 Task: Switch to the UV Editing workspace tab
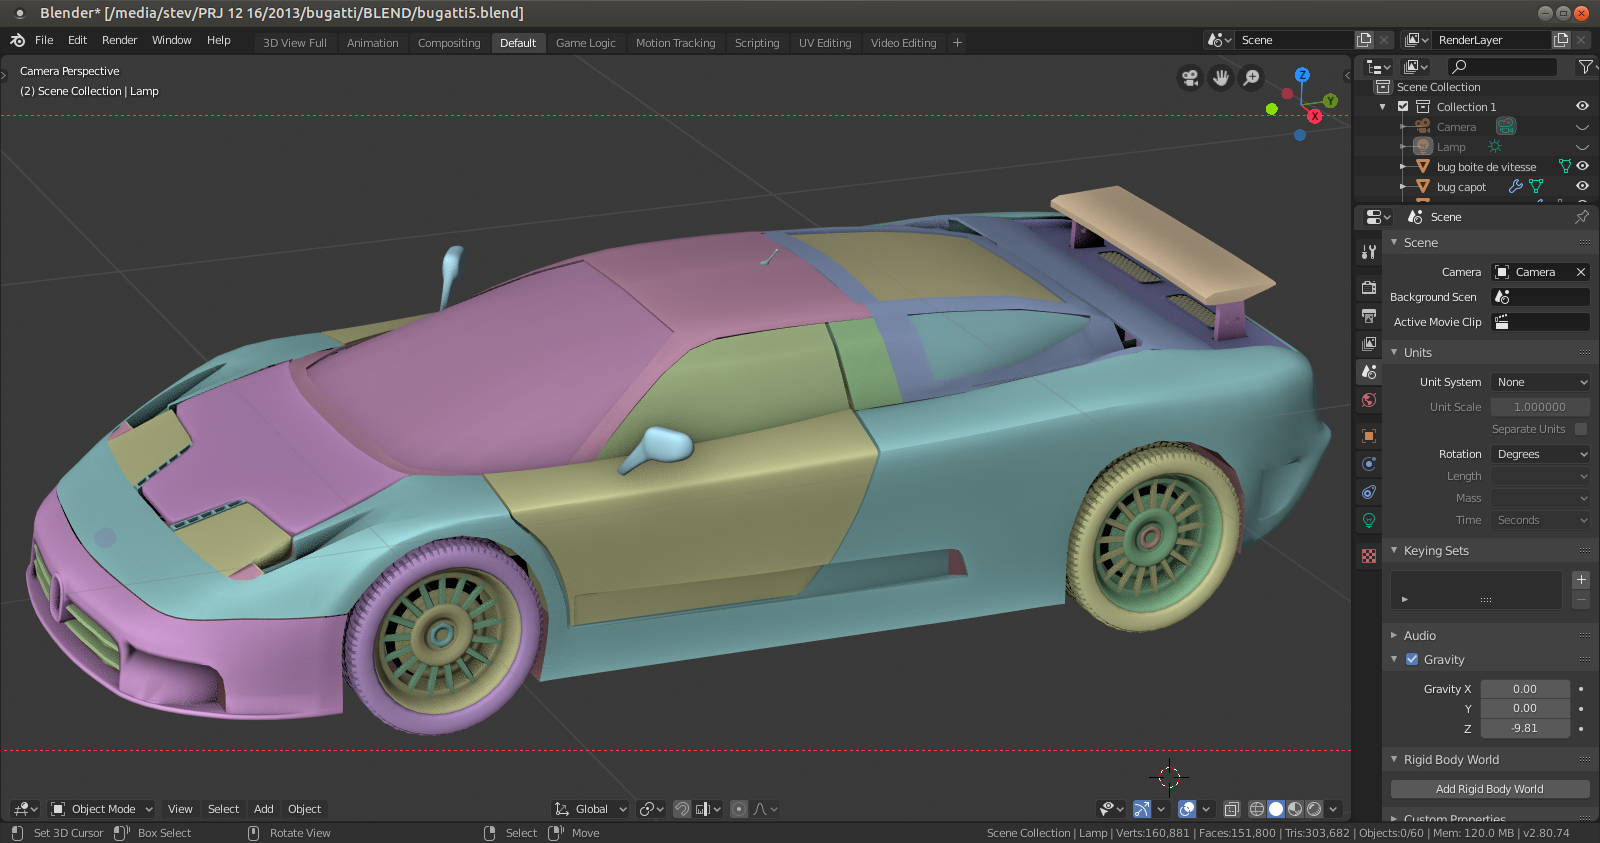click(825, 43)
